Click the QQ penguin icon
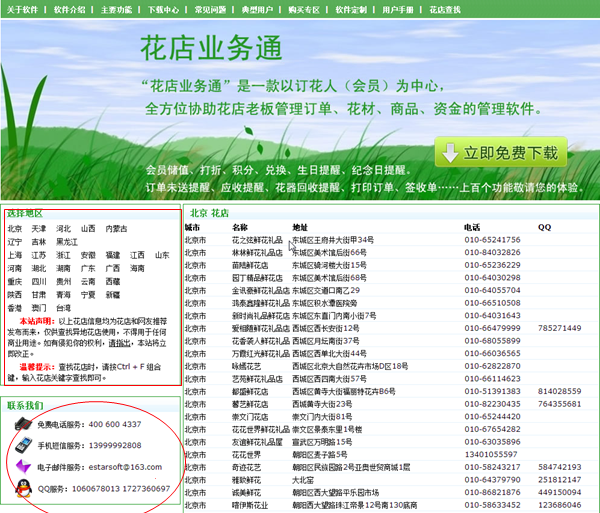 click(x=23, y=489)
